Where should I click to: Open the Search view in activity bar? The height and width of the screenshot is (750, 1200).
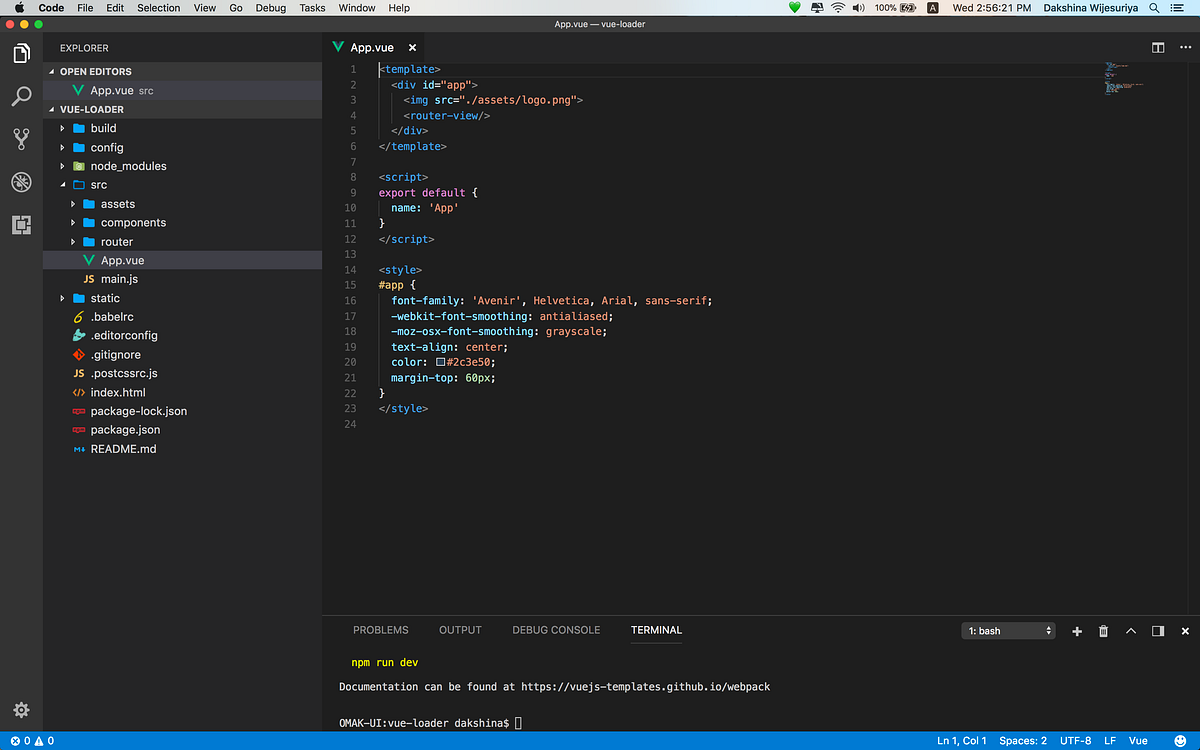[21, 96]
